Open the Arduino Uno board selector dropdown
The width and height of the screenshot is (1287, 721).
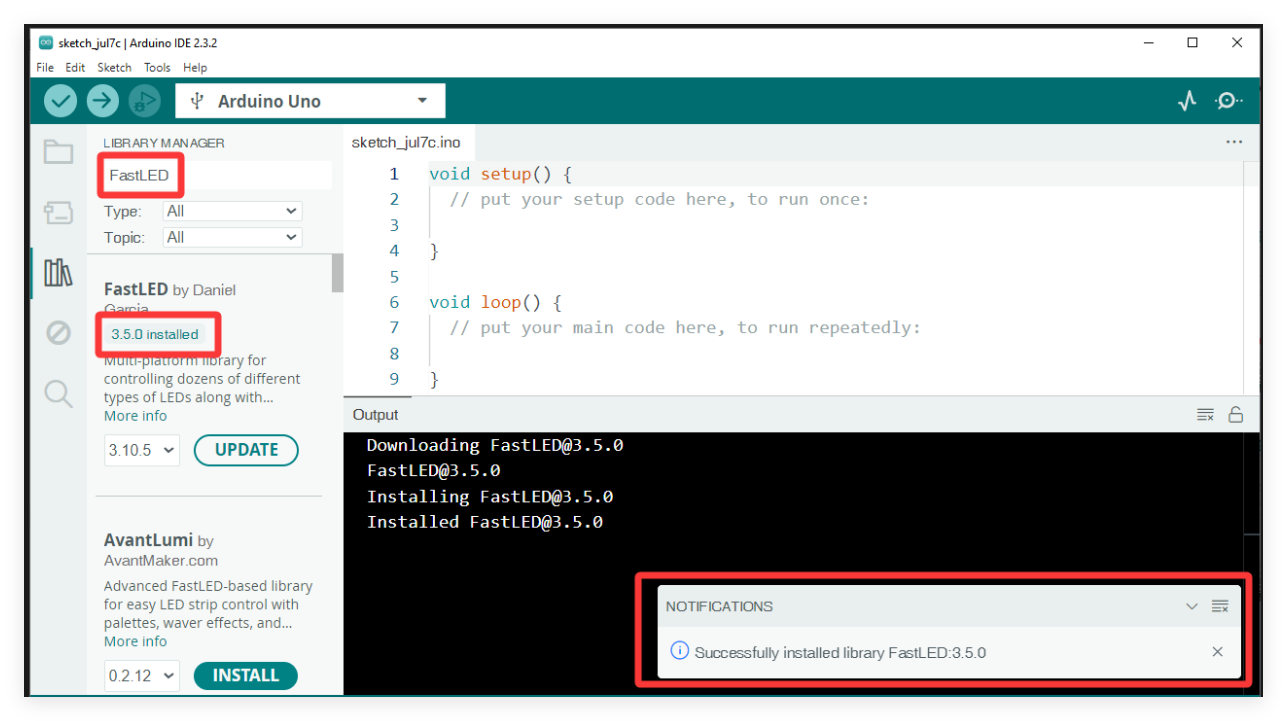click(x=310, y=101)
